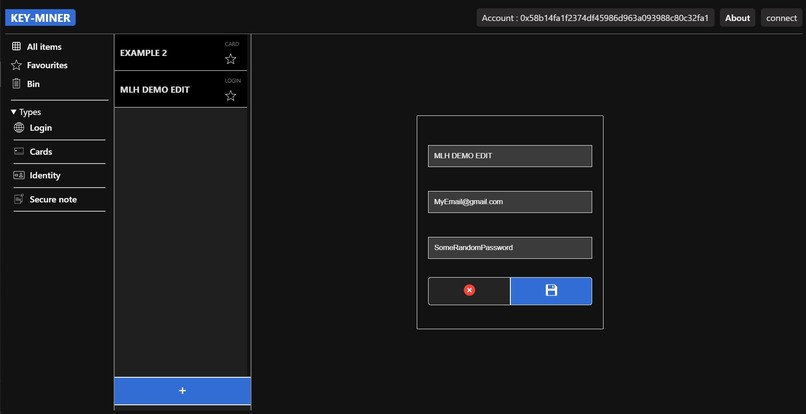Filter by Secure note type
Viewport: 806px width, 414px height.
click(x=53, y=200)
